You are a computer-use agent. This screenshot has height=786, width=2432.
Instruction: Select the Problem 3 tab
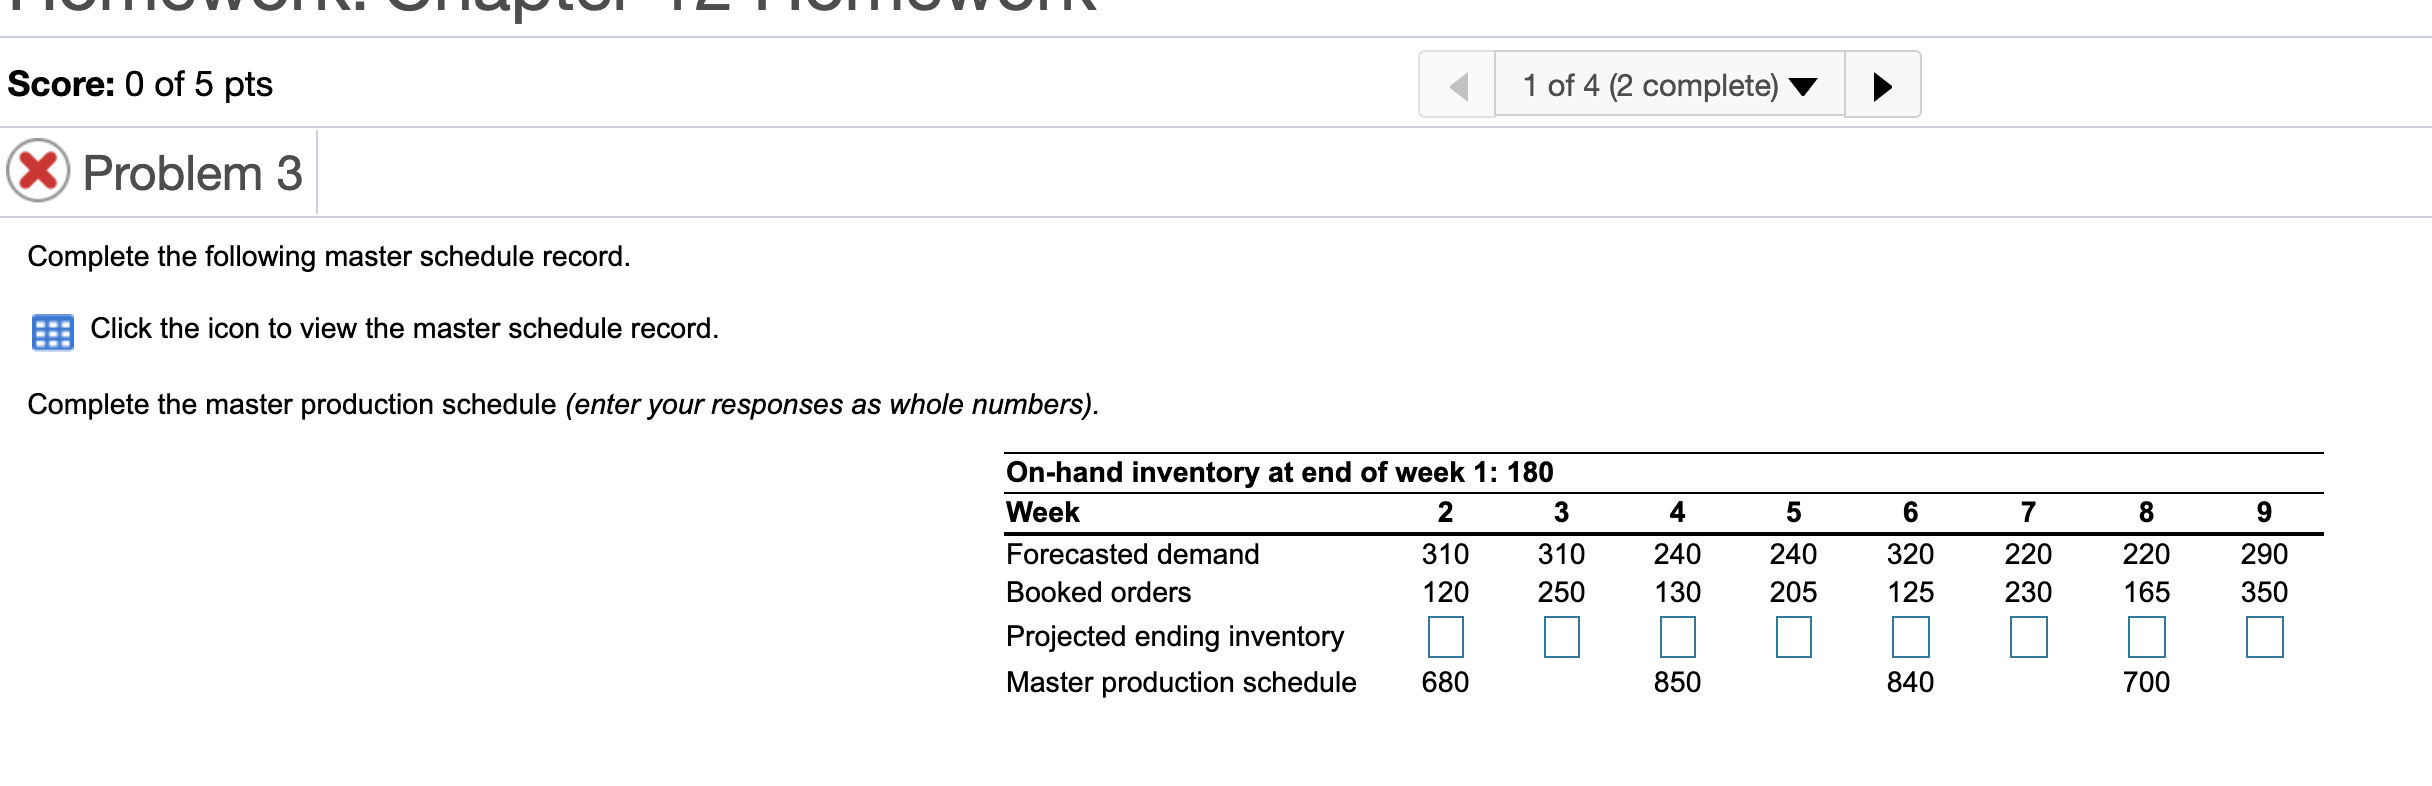coord(159,172)
